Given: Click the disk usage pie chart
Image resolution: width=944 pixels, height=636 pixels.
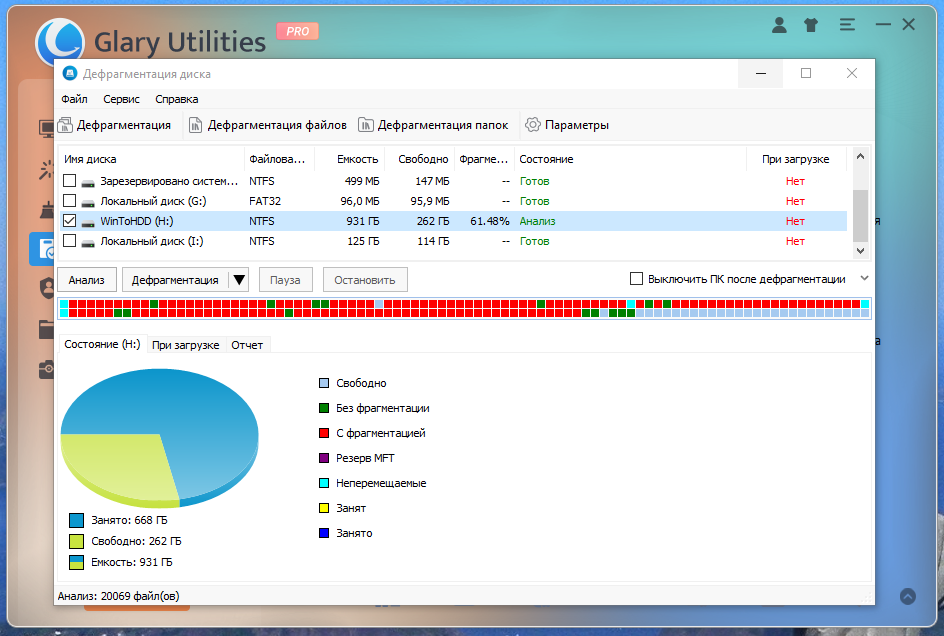Looking at the screenshot, I should pos(160,438).
